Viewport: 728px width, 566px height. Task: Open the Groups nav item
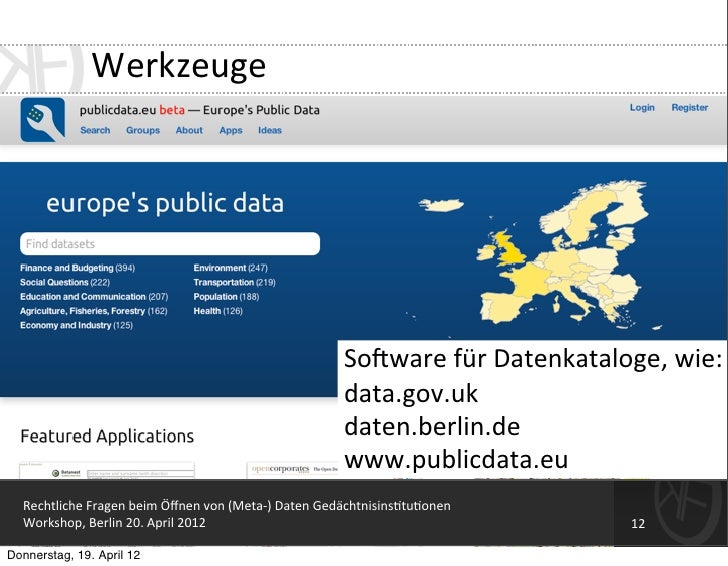(x=143, y=130)
